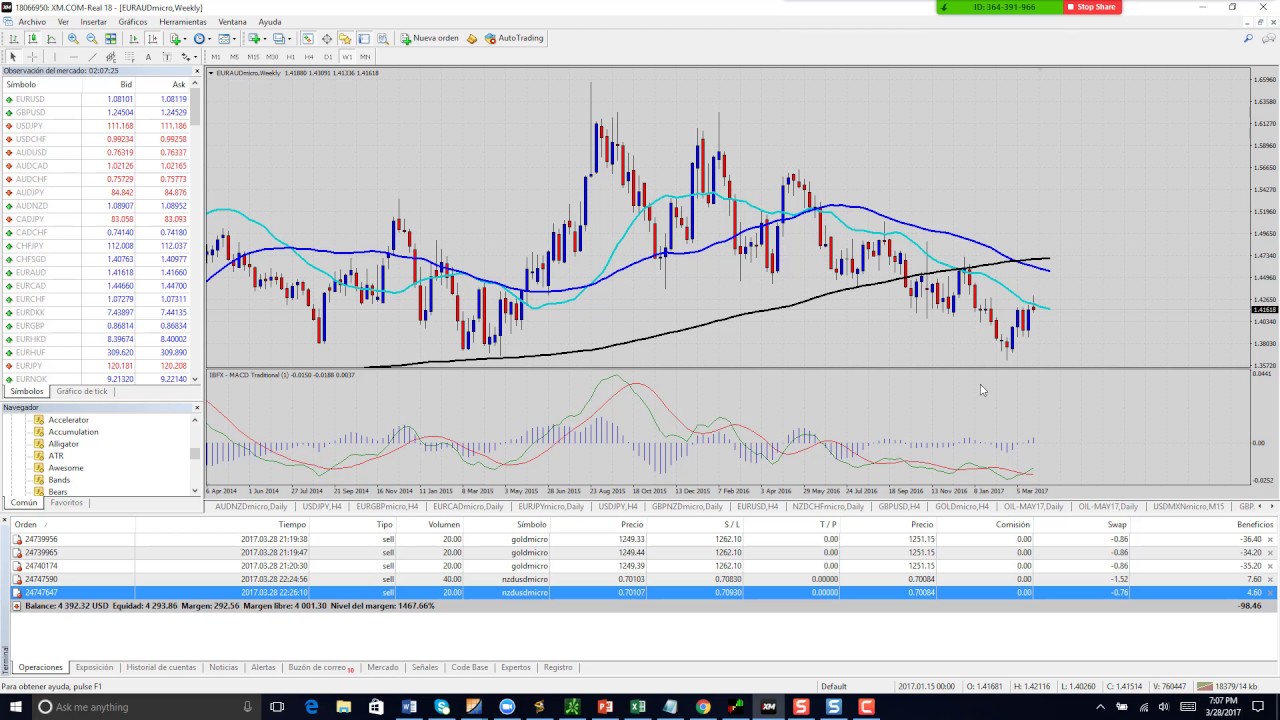Screen dimensions: 1280x720
Task: Toggle chart shift
Action: pyautogui.click(x=153, y=38)
